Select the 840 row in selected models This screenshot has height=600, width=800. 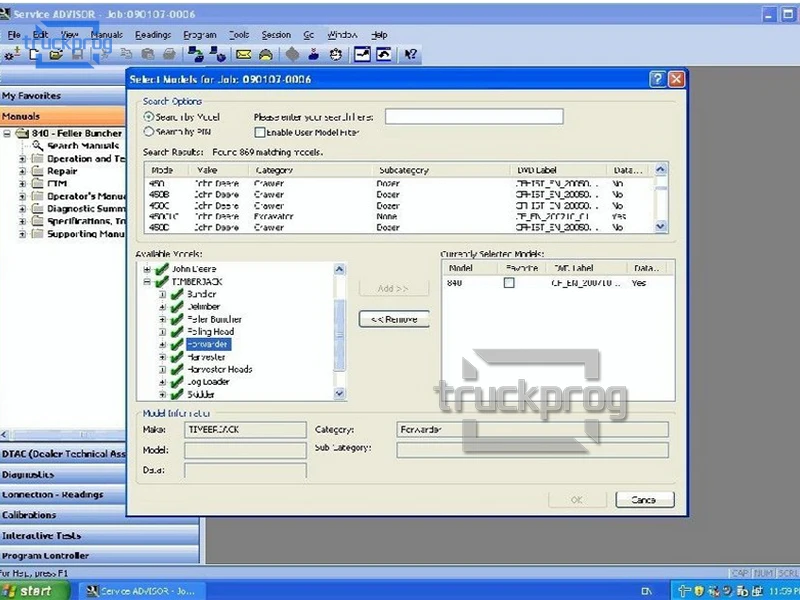558,283
